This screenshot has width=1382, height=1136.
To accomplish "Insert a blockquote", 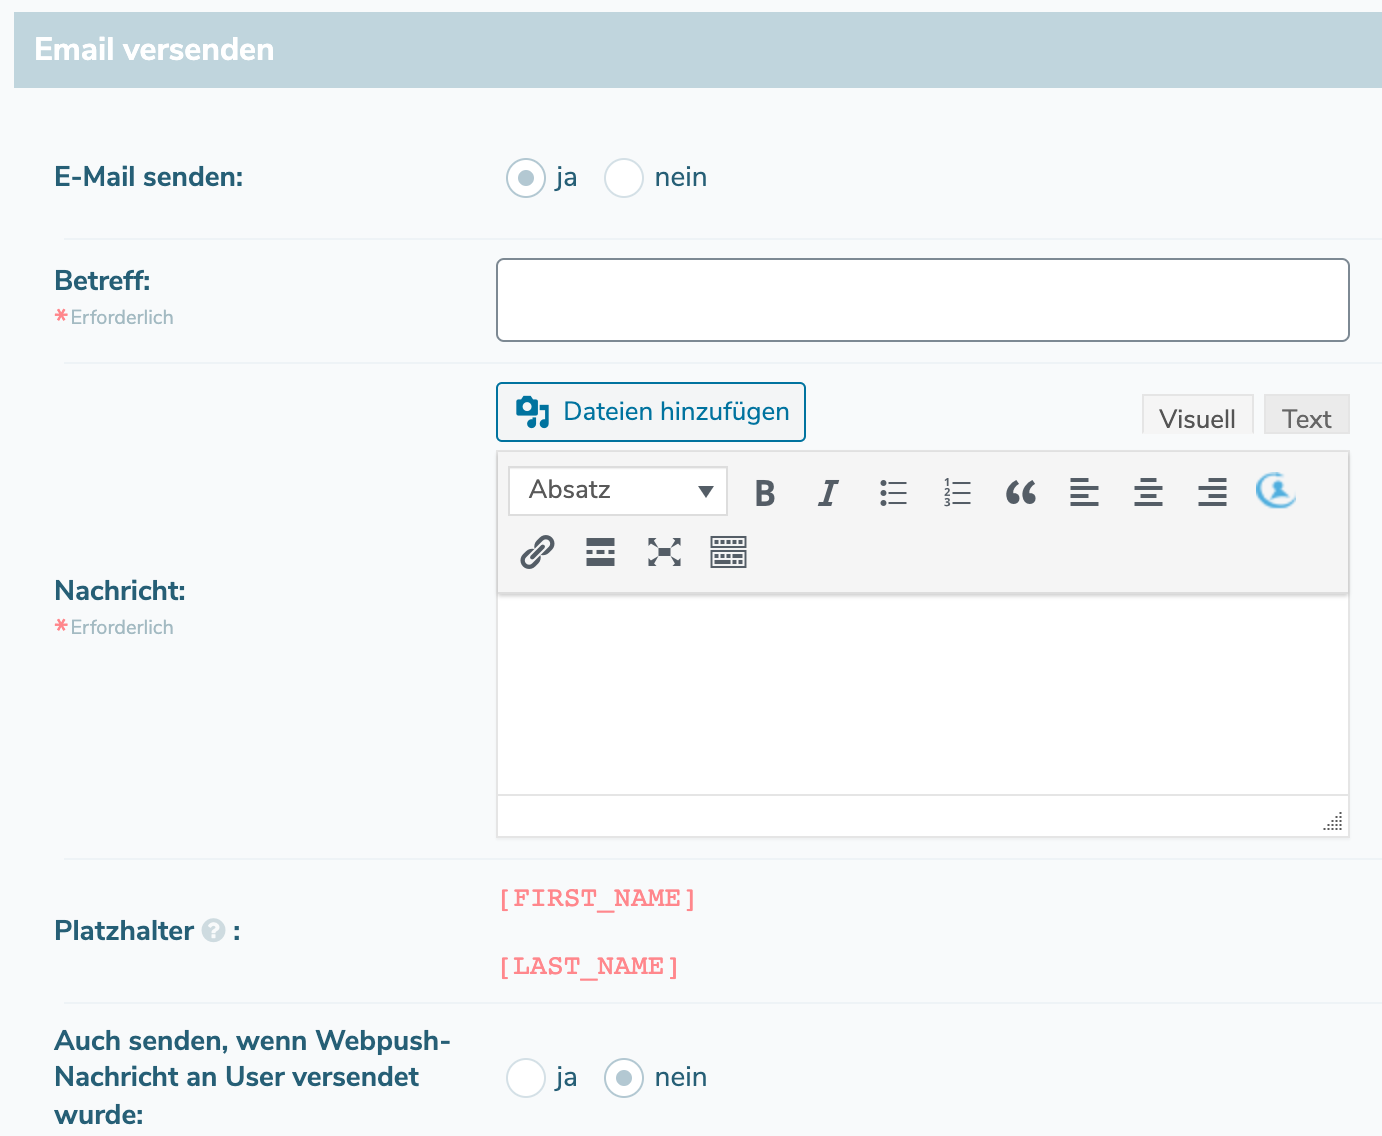I will pyautogui.click(x=1021, y=492).
